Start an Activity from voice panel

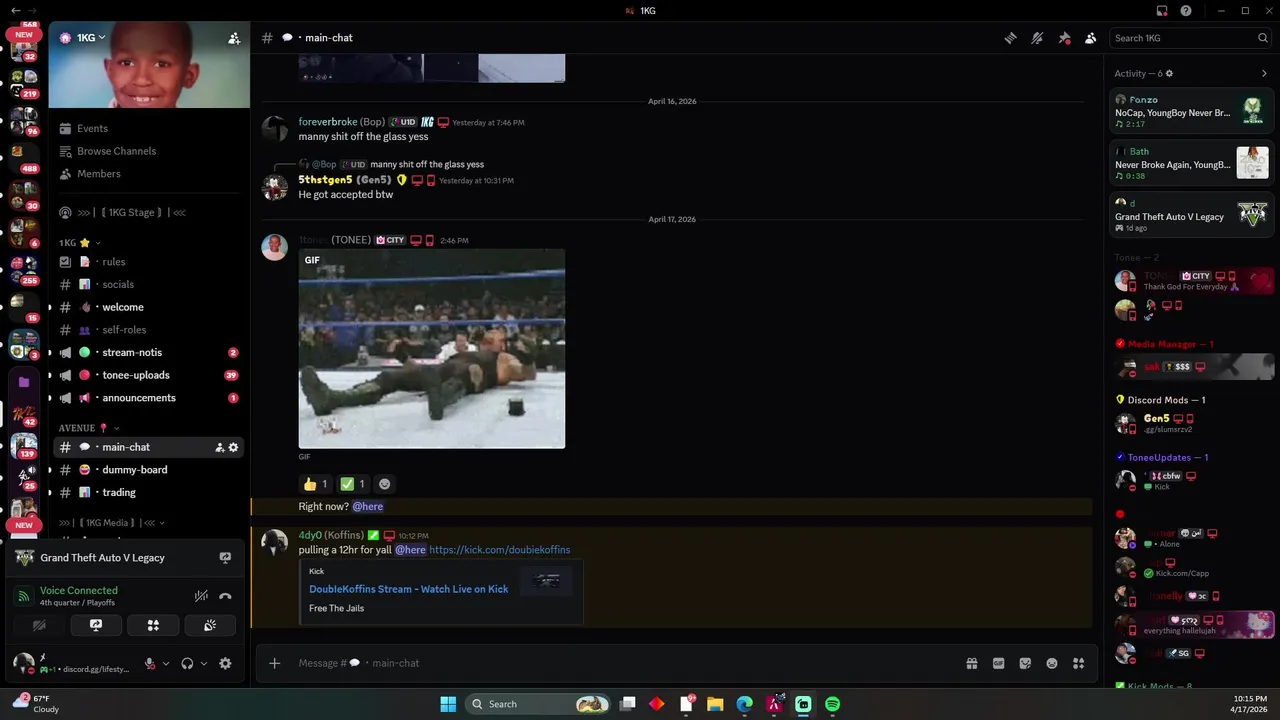coord(153,625)
